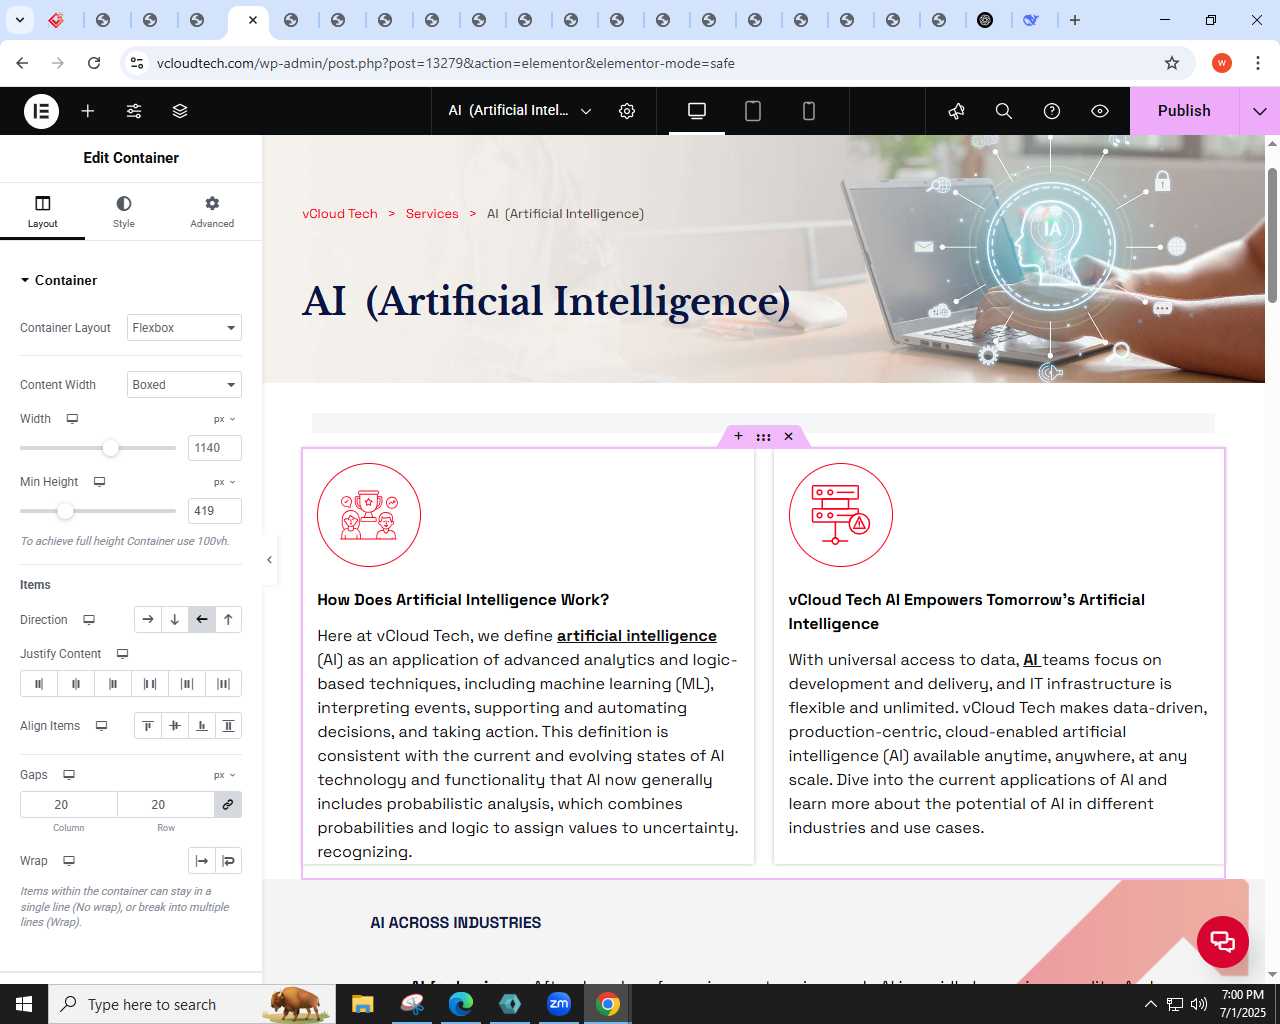Screen dimensions: 1280x1024
Task: Set Justify Content to Space Evenly
Action: (224, 684)
